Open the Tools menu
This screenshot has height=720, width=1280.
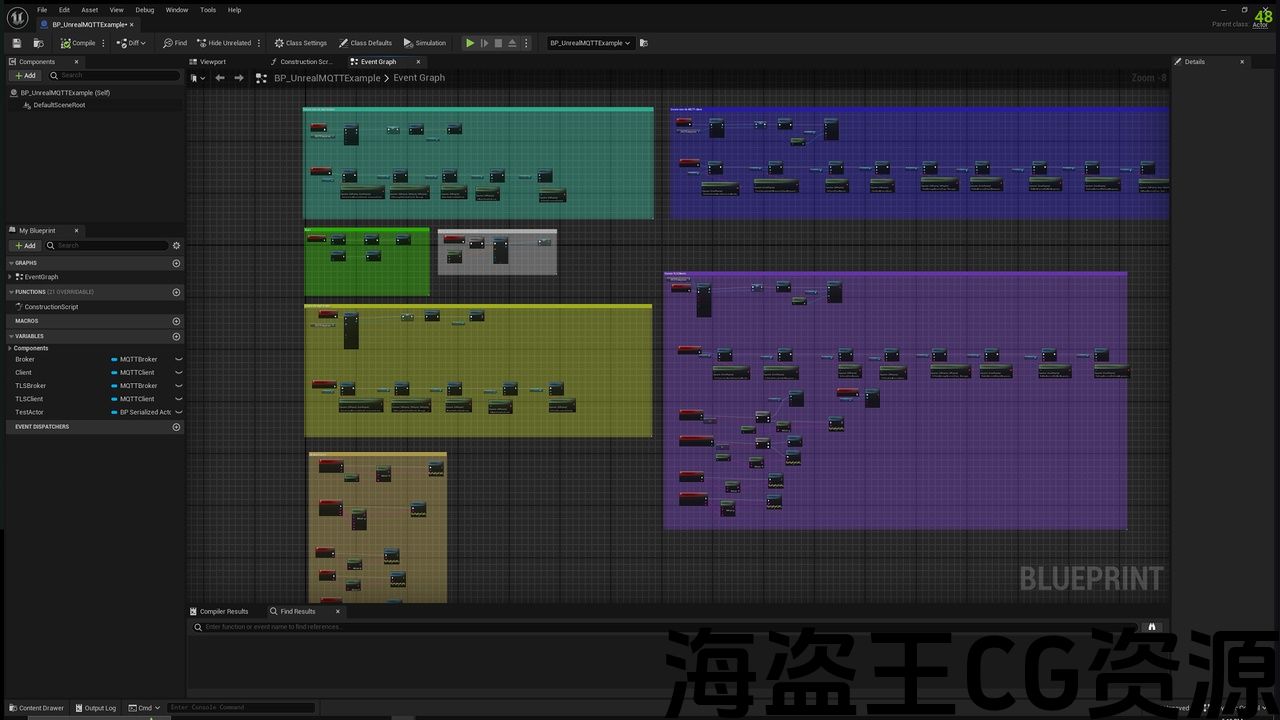pyautogui.click(x=208, y=10)
